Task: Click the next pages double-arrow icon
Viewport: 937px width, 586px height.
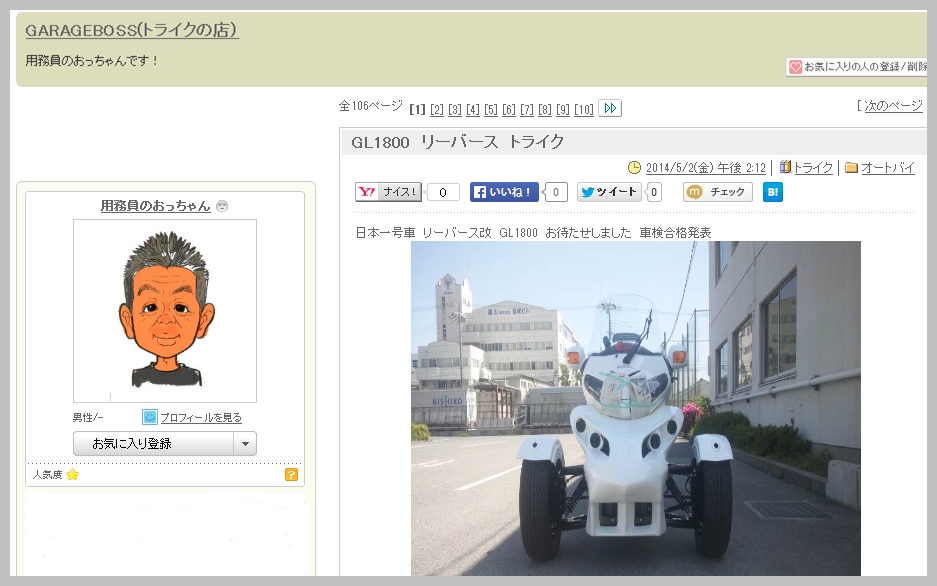Action: [x=610, y=108]
